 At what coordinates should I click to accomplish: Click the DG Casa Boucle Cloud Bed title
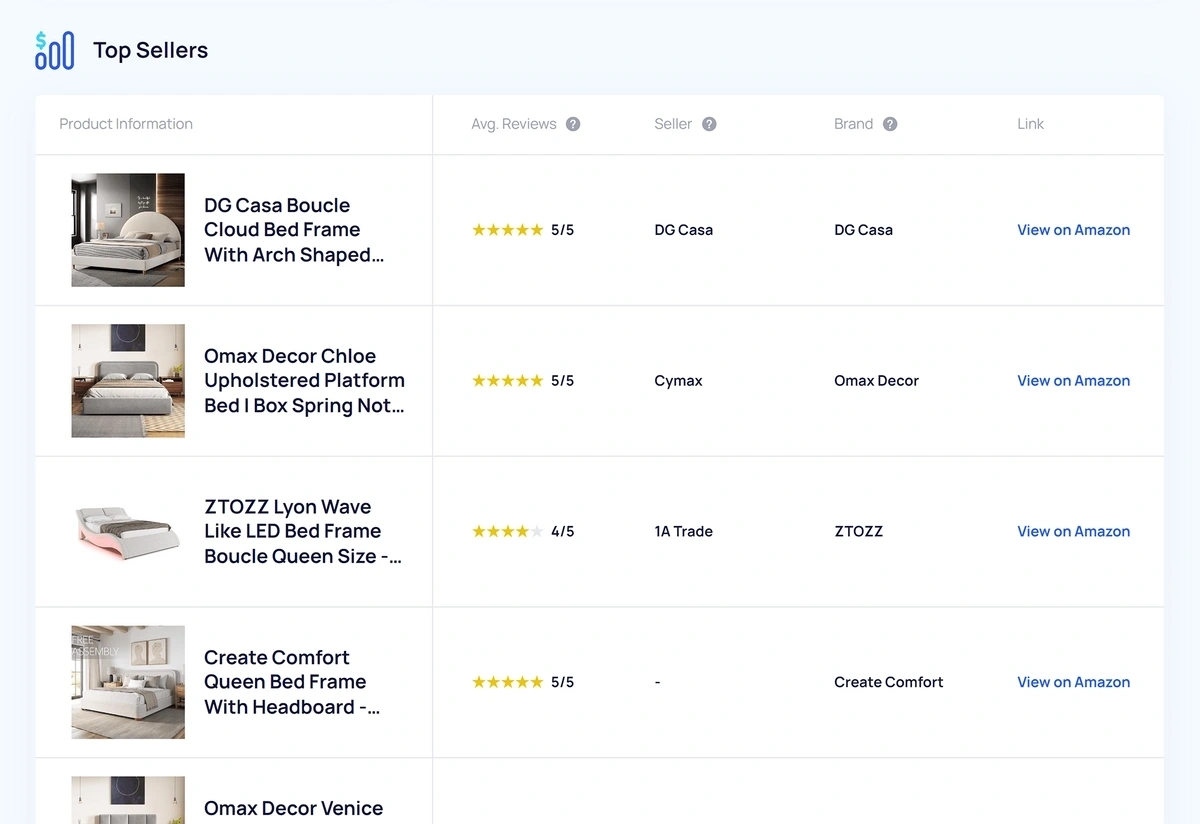click(x=293, y=230)
